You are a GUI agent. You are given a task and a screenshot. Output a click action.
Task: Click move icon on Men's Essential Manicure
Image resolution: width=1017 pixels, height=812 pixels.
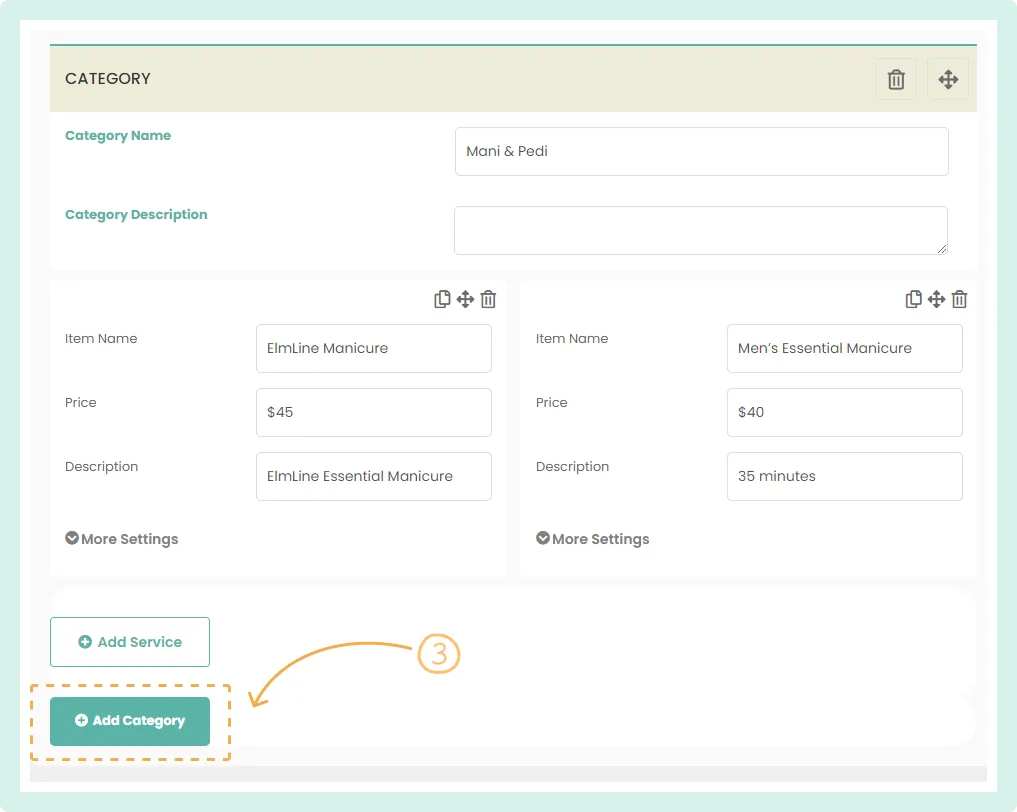(x=936, y=299)
